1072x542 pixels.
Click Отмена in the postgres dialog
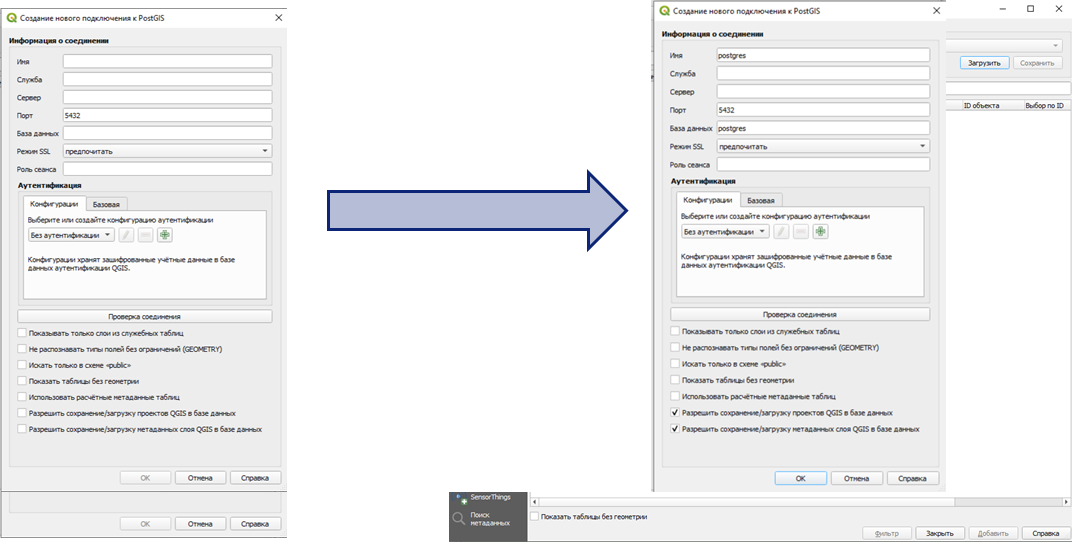tap(856, 478)
